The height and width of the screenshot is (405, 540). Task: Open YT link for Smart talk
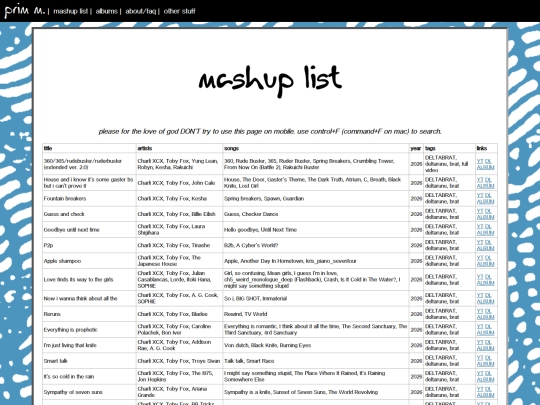click(480, 358)
